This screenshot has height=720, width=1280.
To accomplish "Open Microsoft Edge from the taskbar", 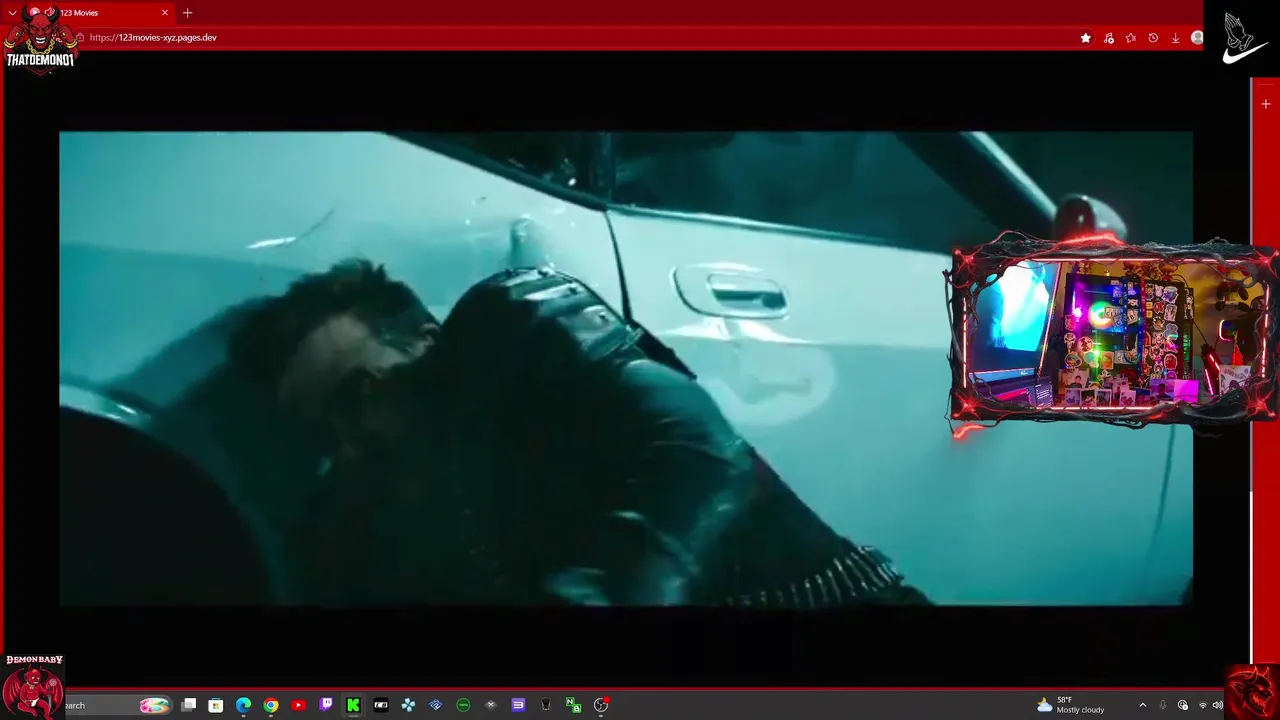I will [243, 705].
